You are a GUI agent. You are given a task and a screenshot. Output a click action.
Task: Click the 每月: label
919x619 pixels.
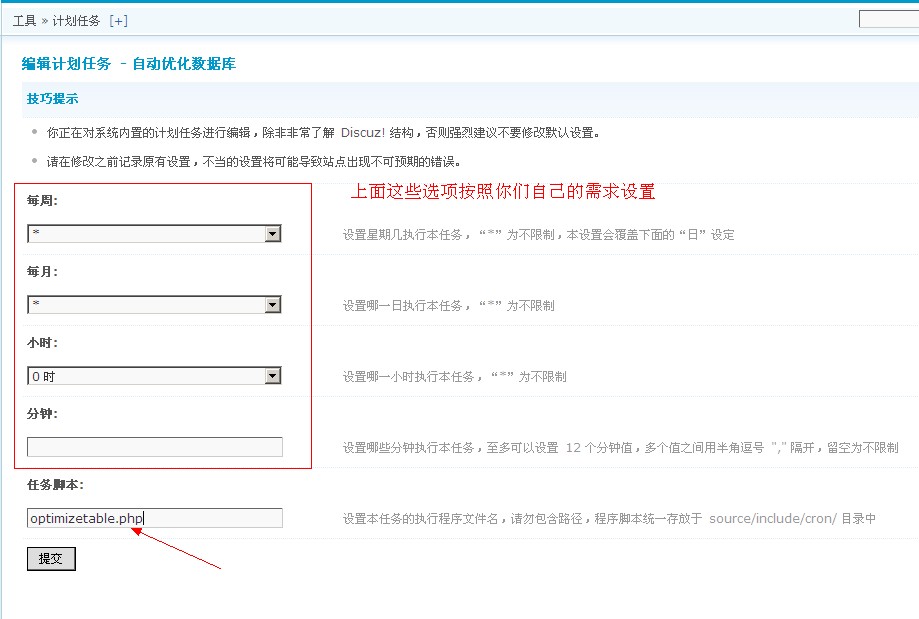pos(42,271)
